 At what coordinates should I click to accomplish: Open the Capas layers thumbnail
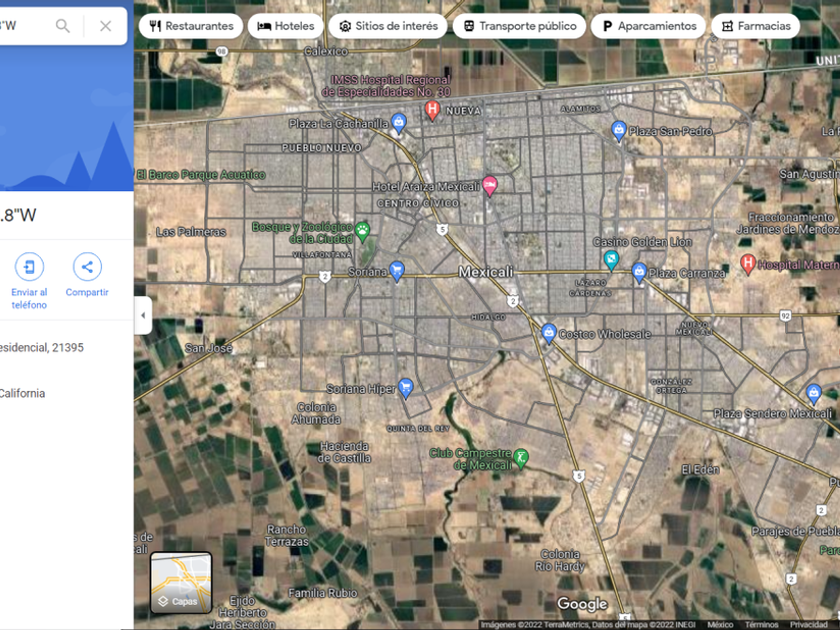[181, 582]
